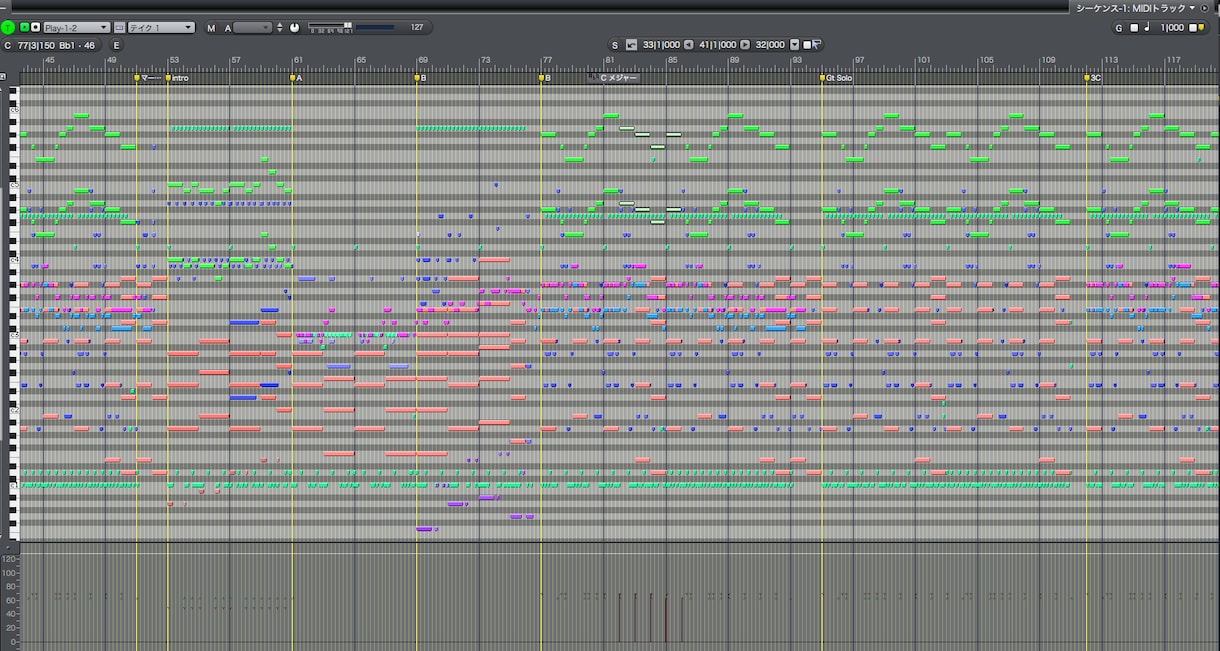The height and width of the screenshot is (651, 1220).
Task: Click the grid value 1|000 field
Action: click(x=1174, y=28)
